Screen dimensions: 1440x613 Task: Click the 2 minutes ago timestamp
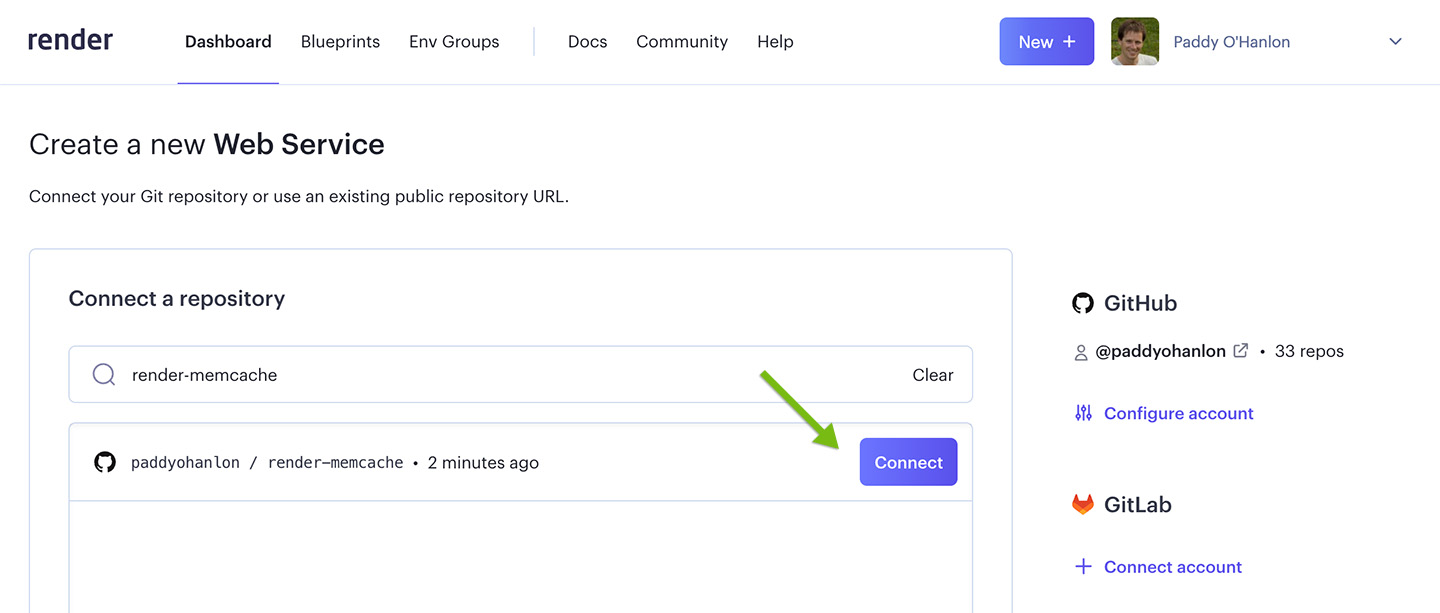point(483,463)
